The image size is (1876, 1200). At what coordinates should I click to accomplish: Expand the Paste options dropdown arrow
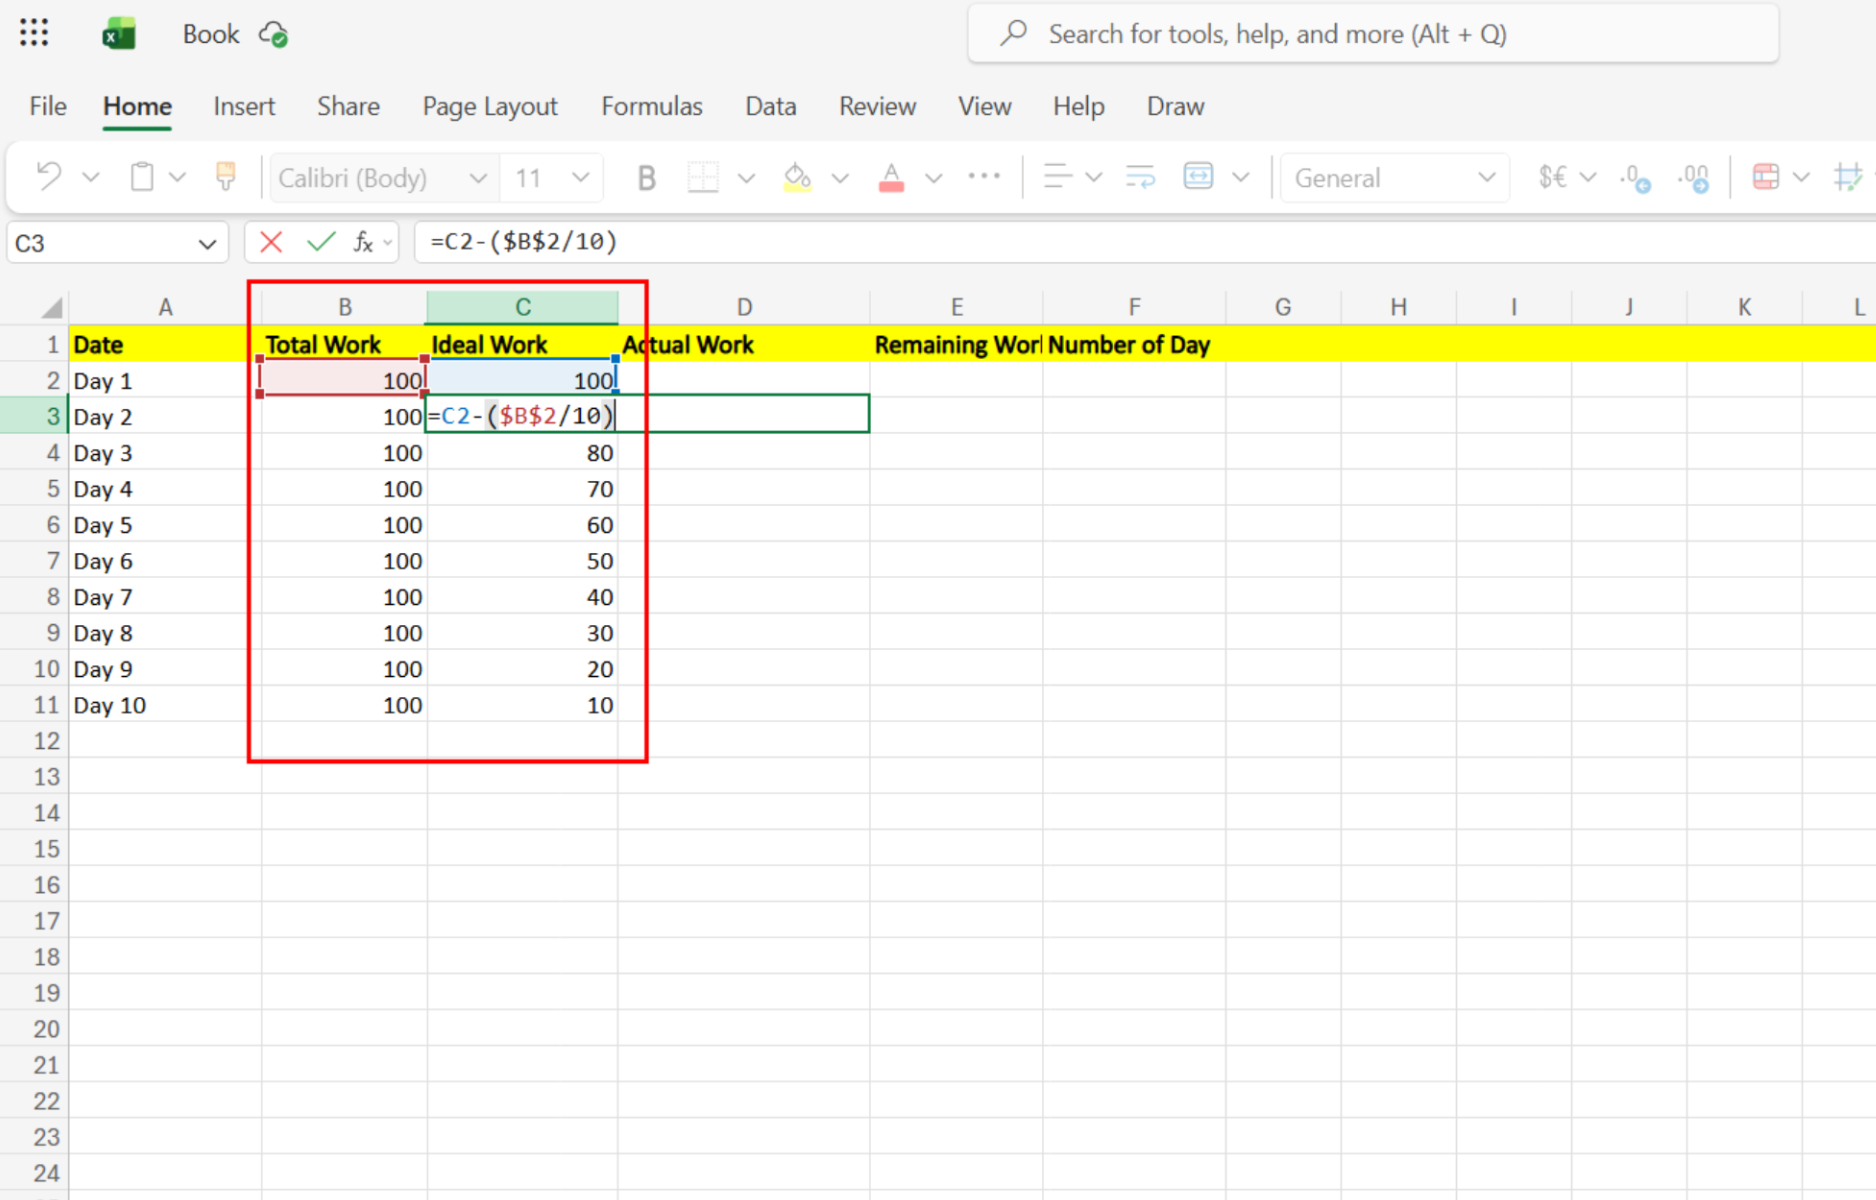(177, 178)
